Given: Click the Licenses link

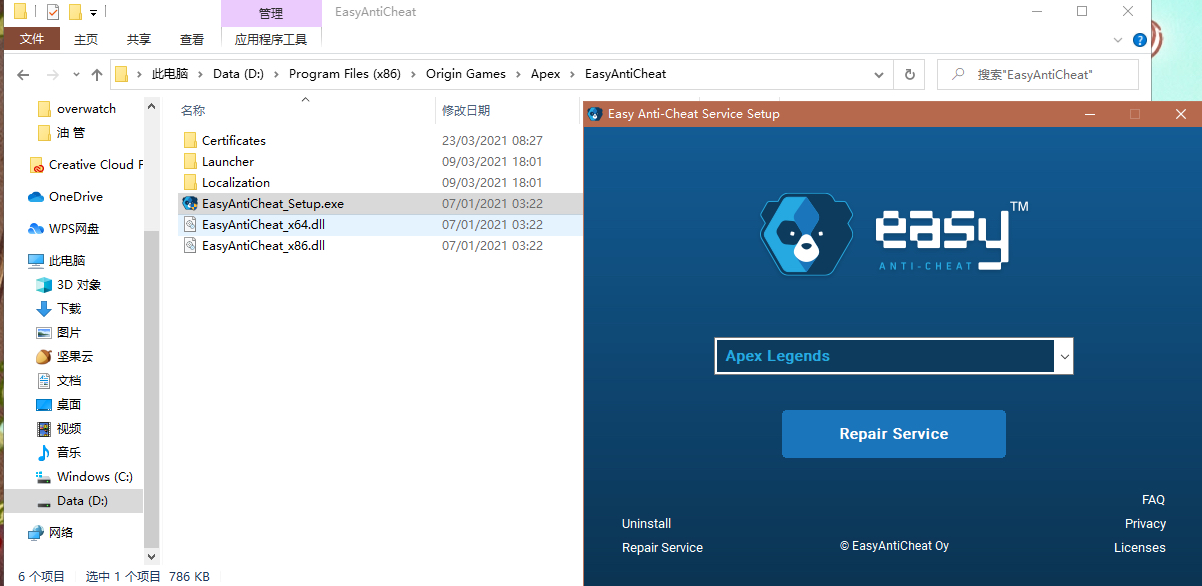Looking at the screenshot, I should click(1139, 548).
